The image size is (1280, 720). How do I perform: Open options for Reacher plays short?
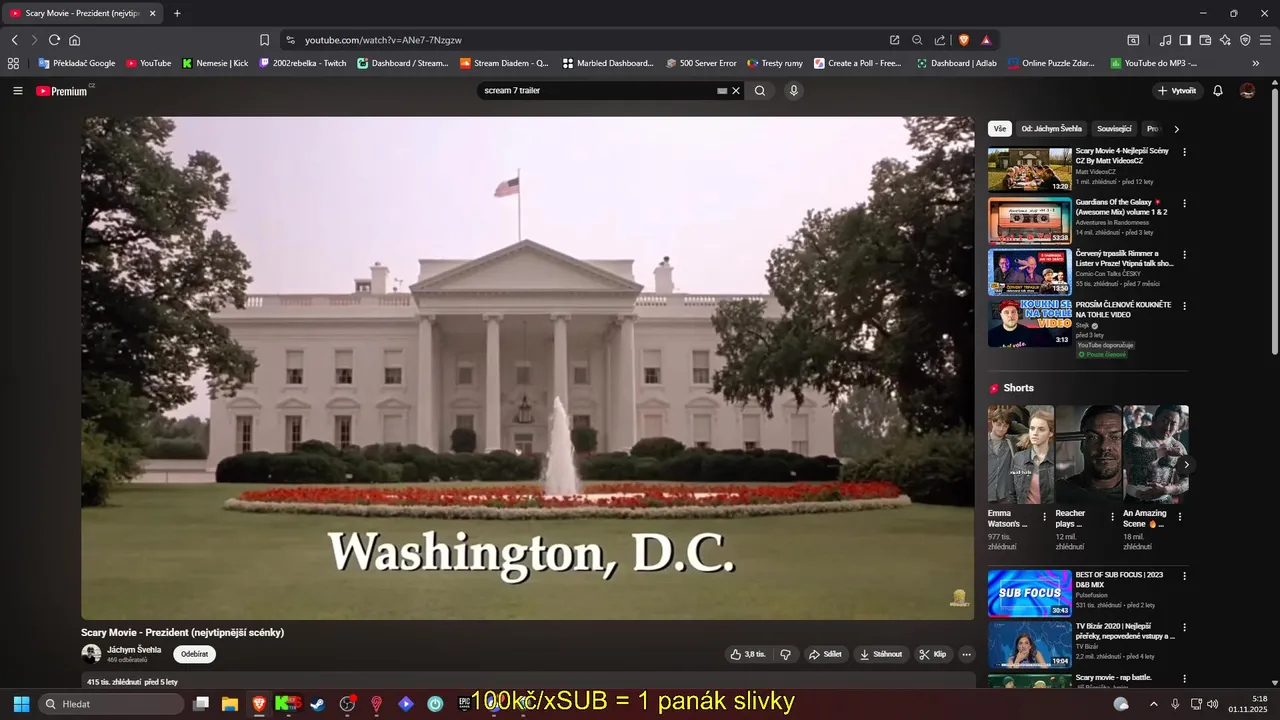coord(1112,517)
